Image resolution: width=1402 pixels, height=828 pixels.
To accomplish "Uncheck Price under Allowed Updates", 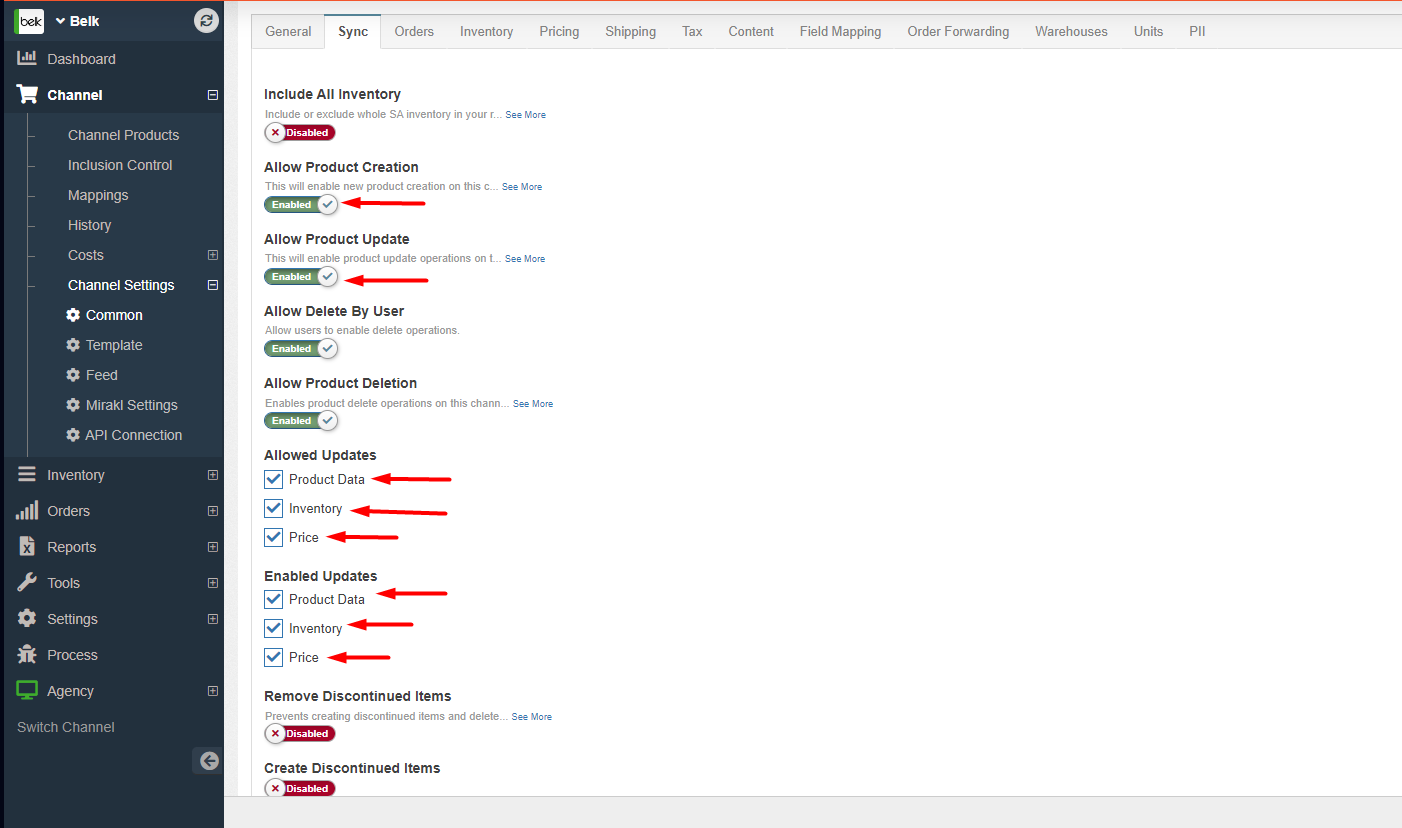I will point(274,537).
